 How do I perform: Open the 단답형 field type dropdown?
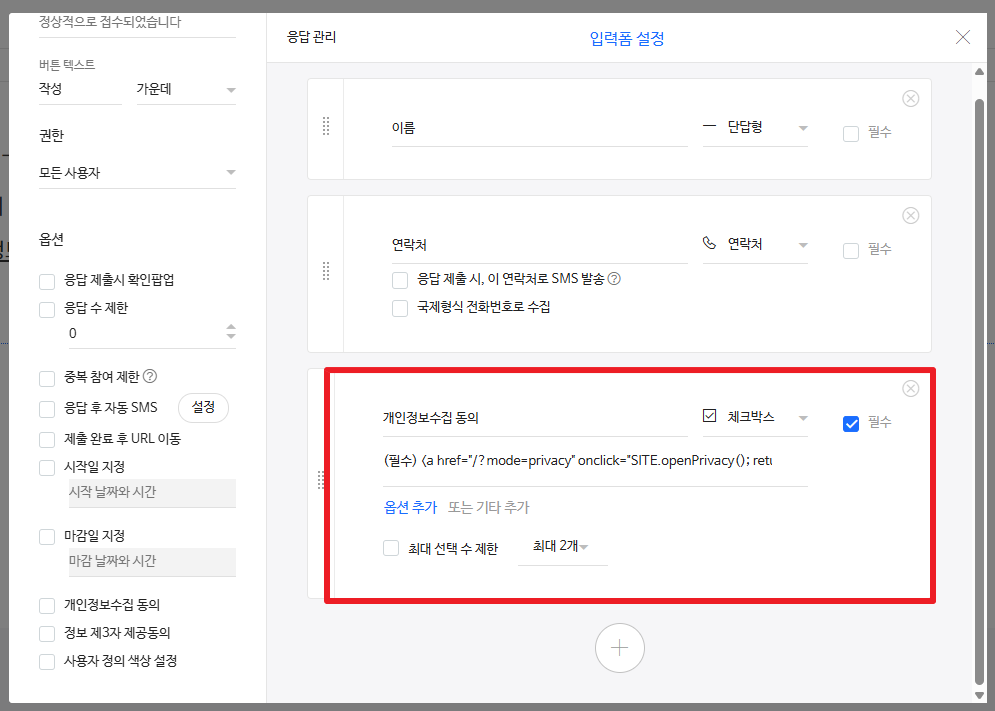tap(755, 128)
